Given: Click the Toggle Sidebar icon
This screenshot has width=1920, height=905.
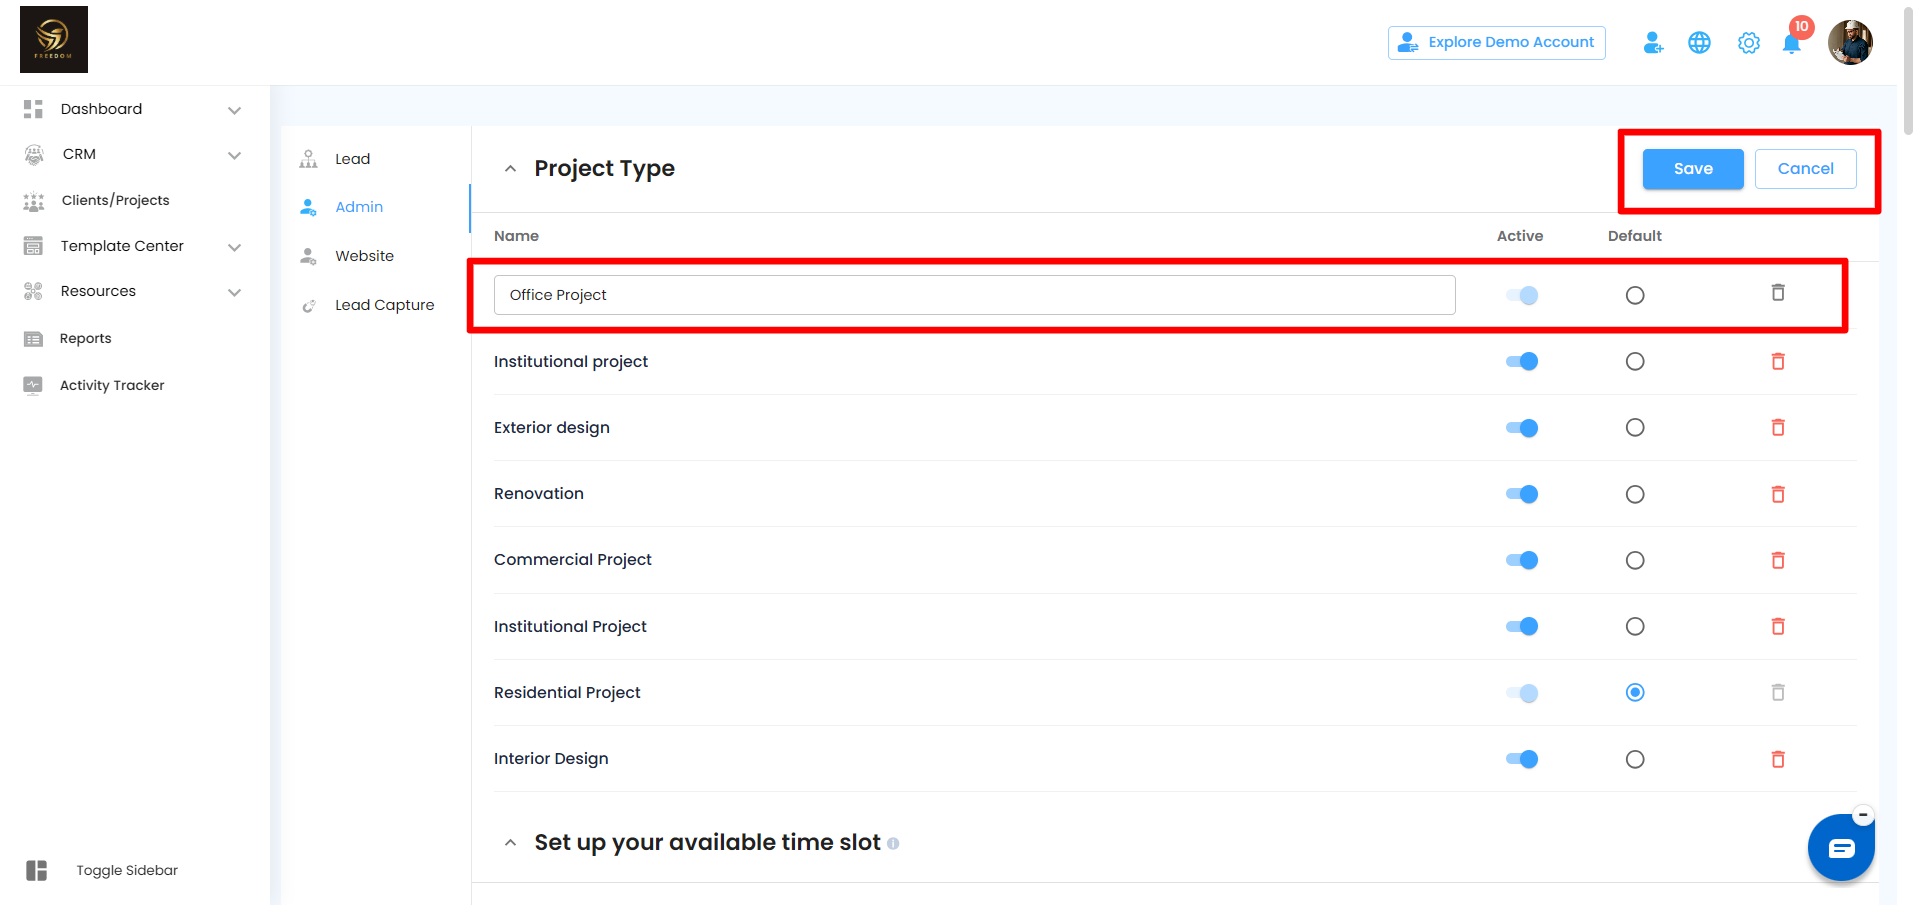Looking at the screenshot, I should coord(37,871).
